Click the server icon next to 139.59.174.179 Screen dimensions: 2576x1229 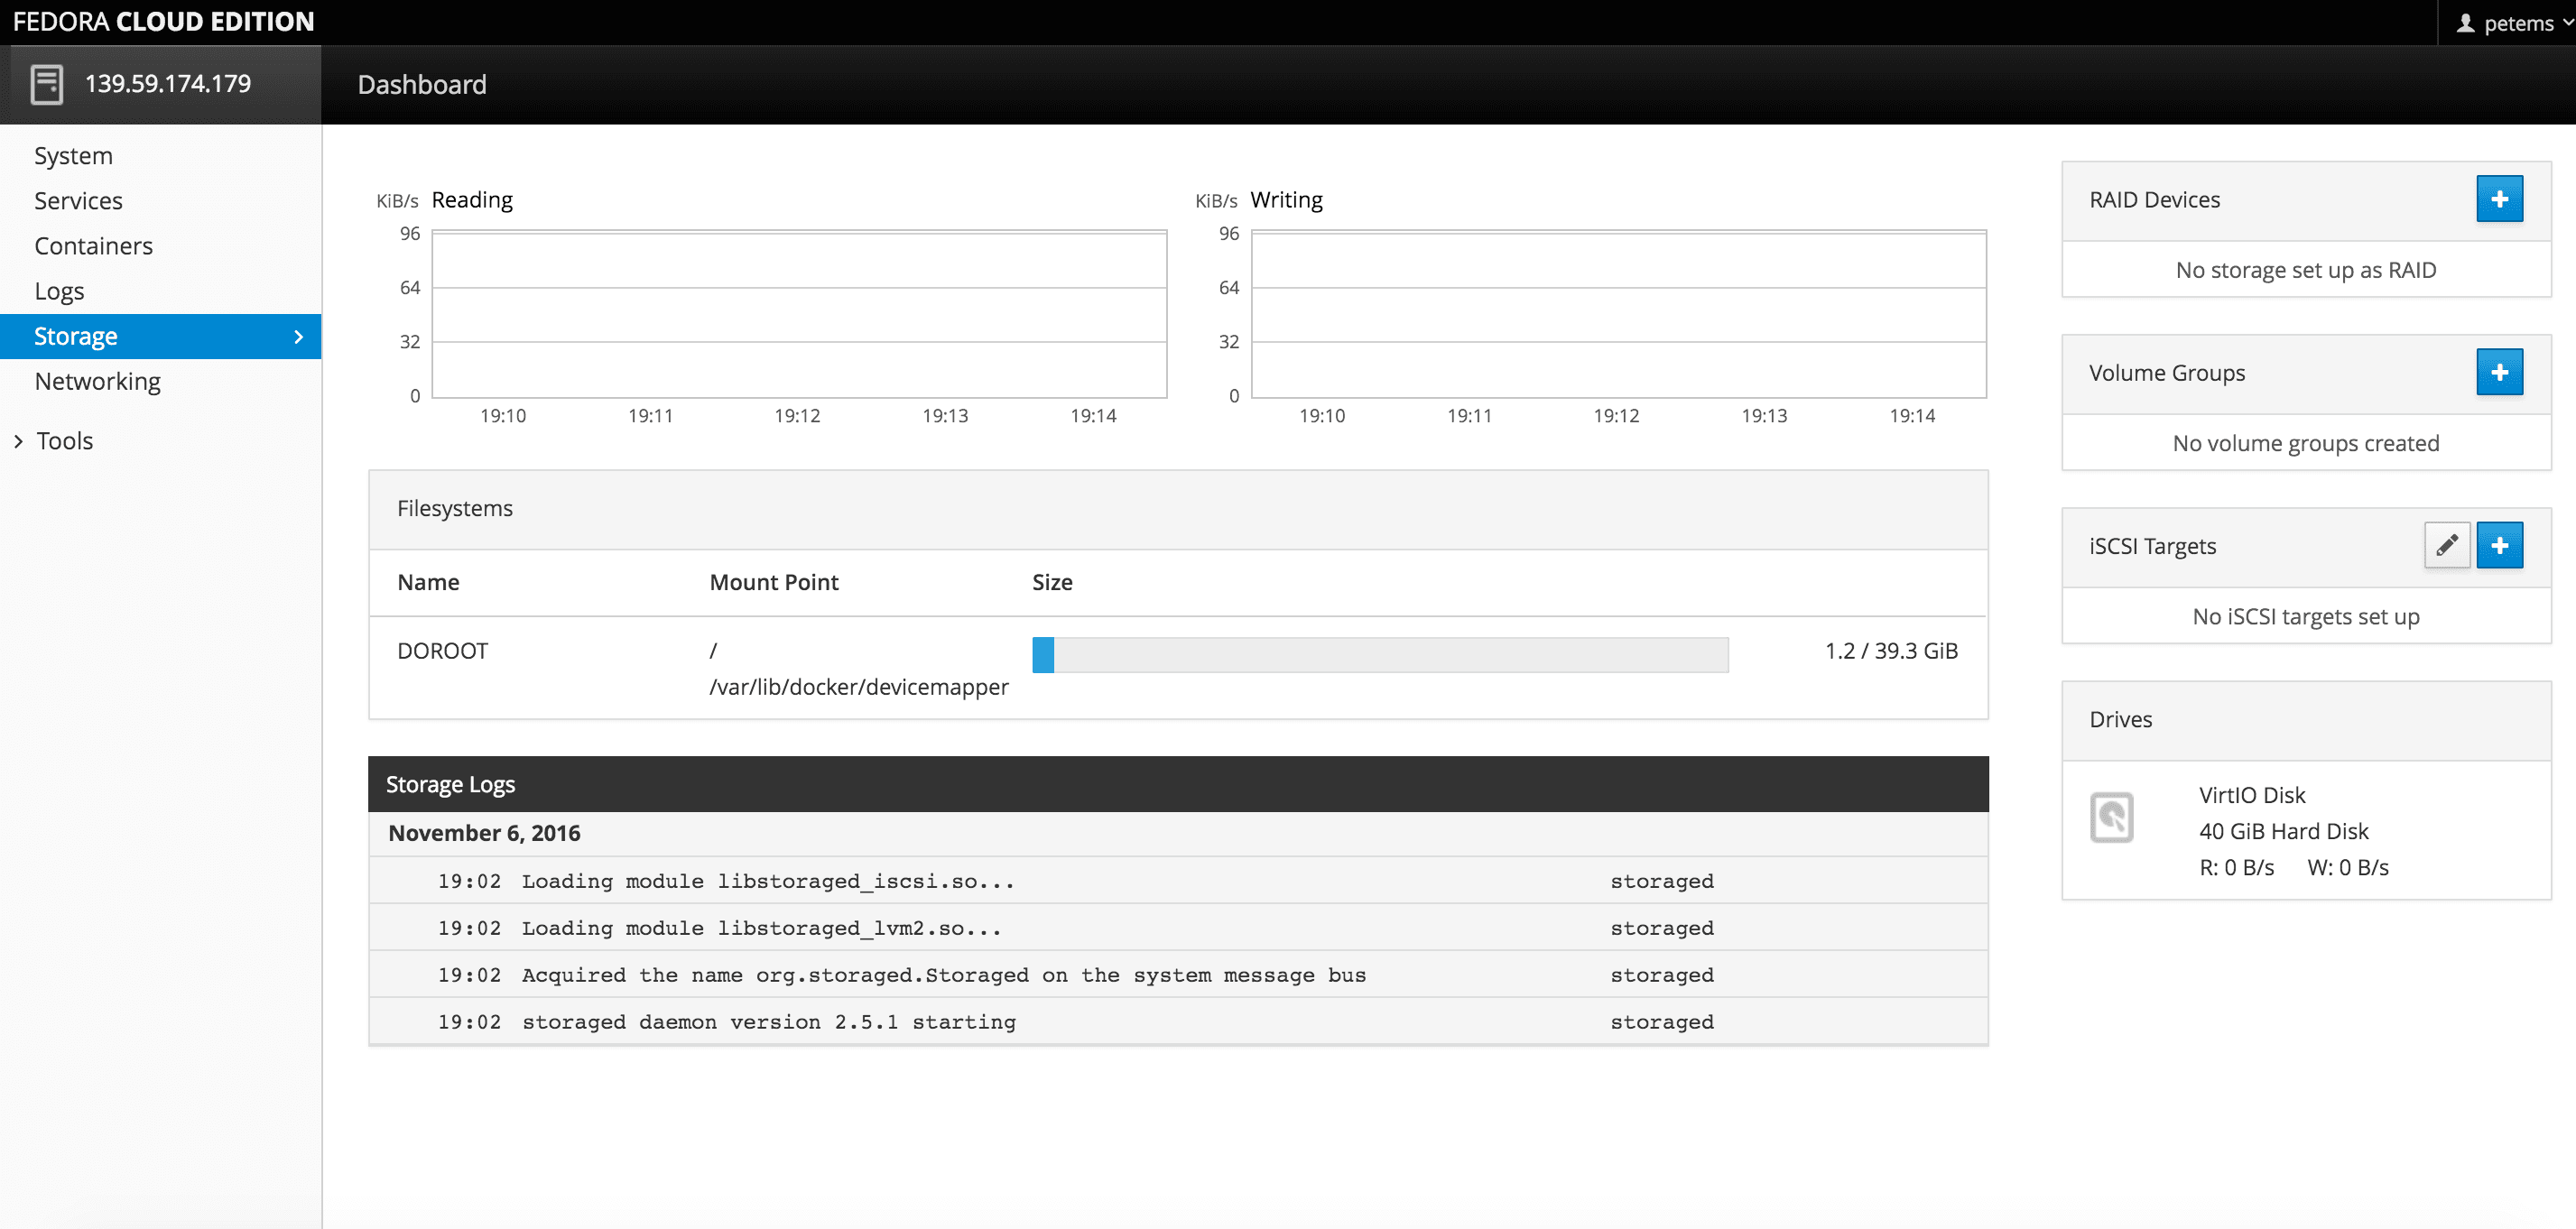click(x=48, y=83)
